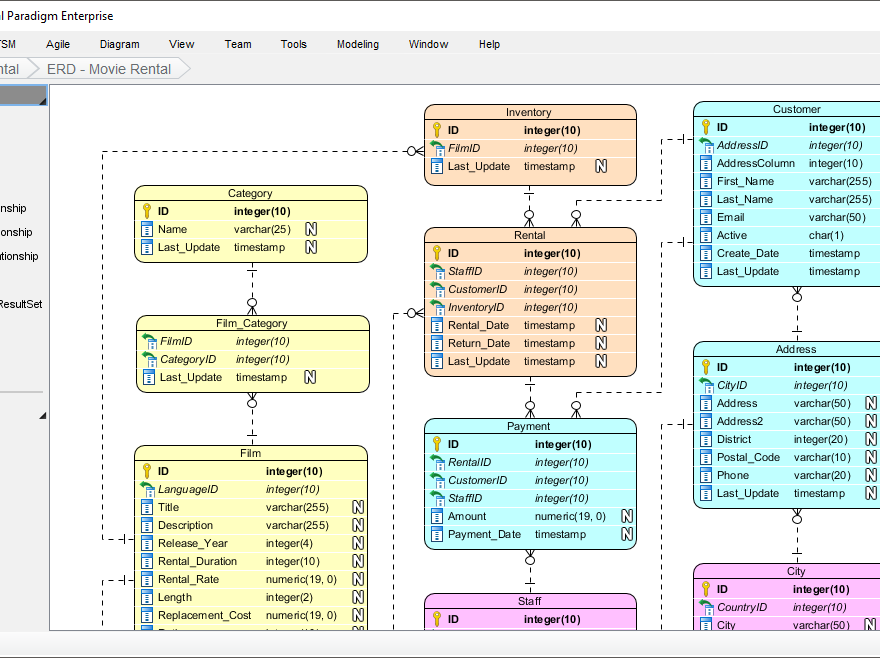Open the Modeling menu

pyautogui.click(x=357, y=44)
